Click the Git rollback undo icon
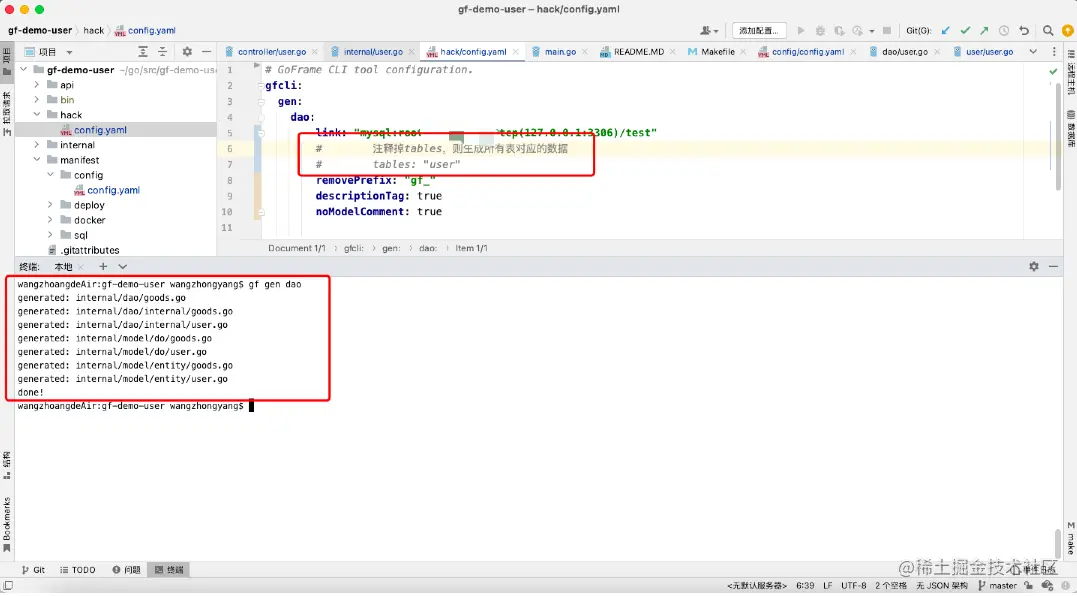Image resolution: width=1077 pixels, height=596 pixels. [x=1024, y=30]
